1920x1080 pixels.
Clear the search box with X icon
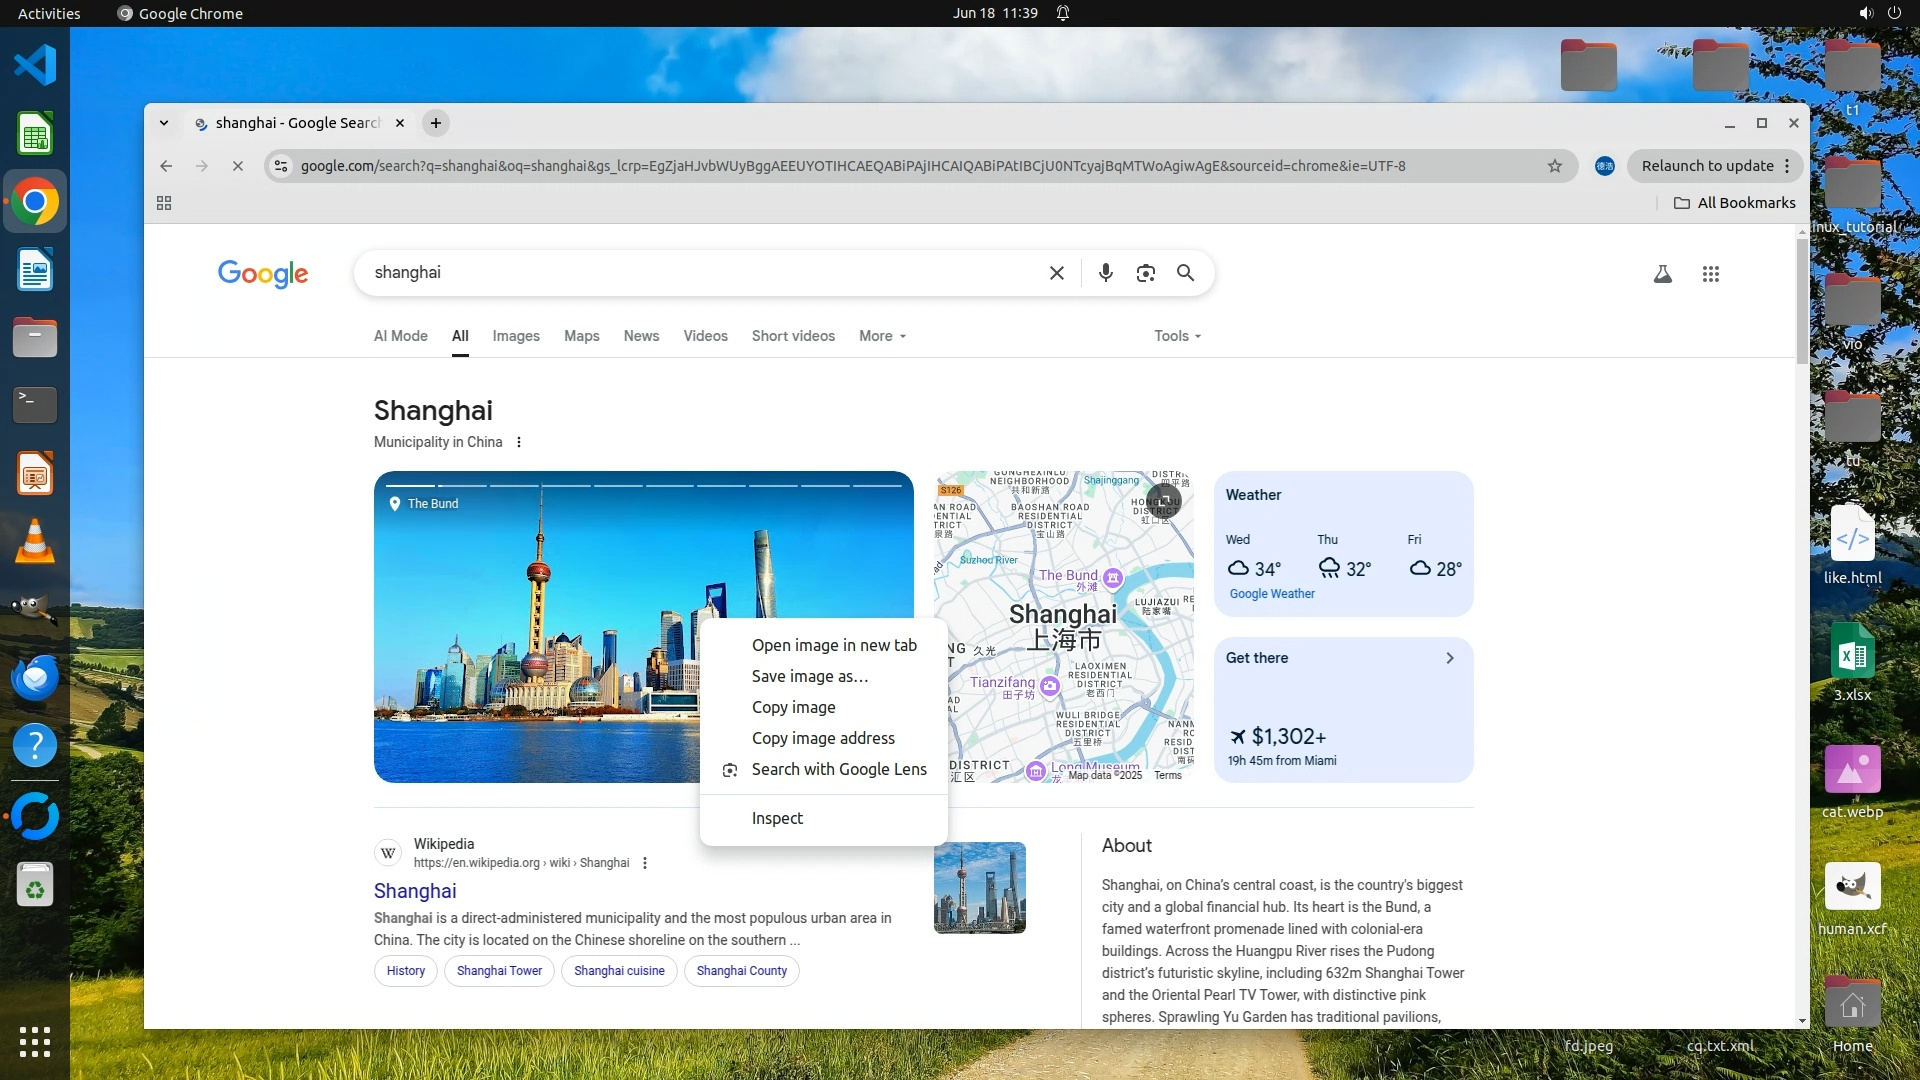tap(1057, 273)
